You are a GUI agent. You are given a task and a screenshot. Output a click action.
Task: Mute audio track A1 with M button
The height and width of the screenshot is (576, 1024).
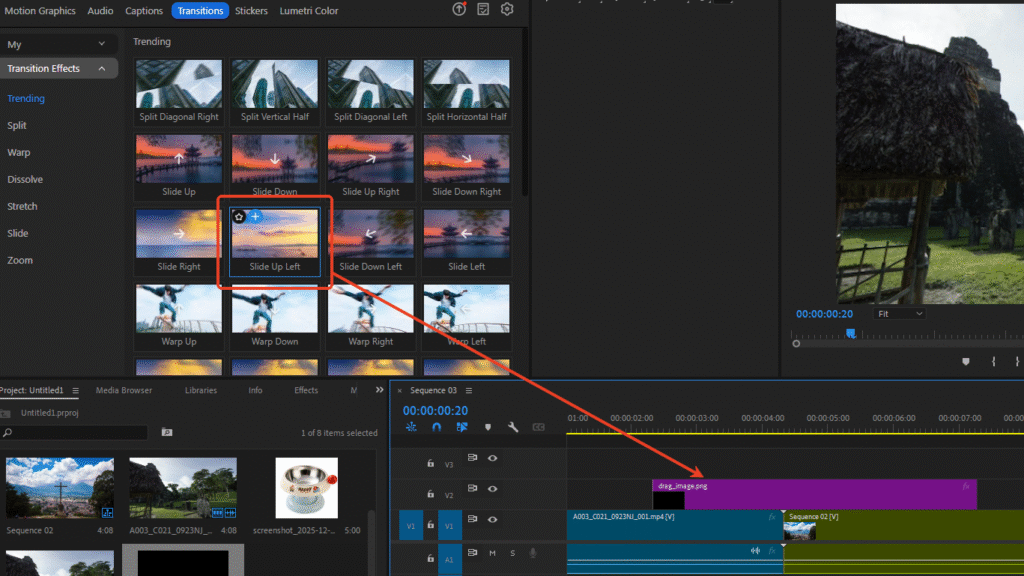pyautogui.click(x=492, y=553)
